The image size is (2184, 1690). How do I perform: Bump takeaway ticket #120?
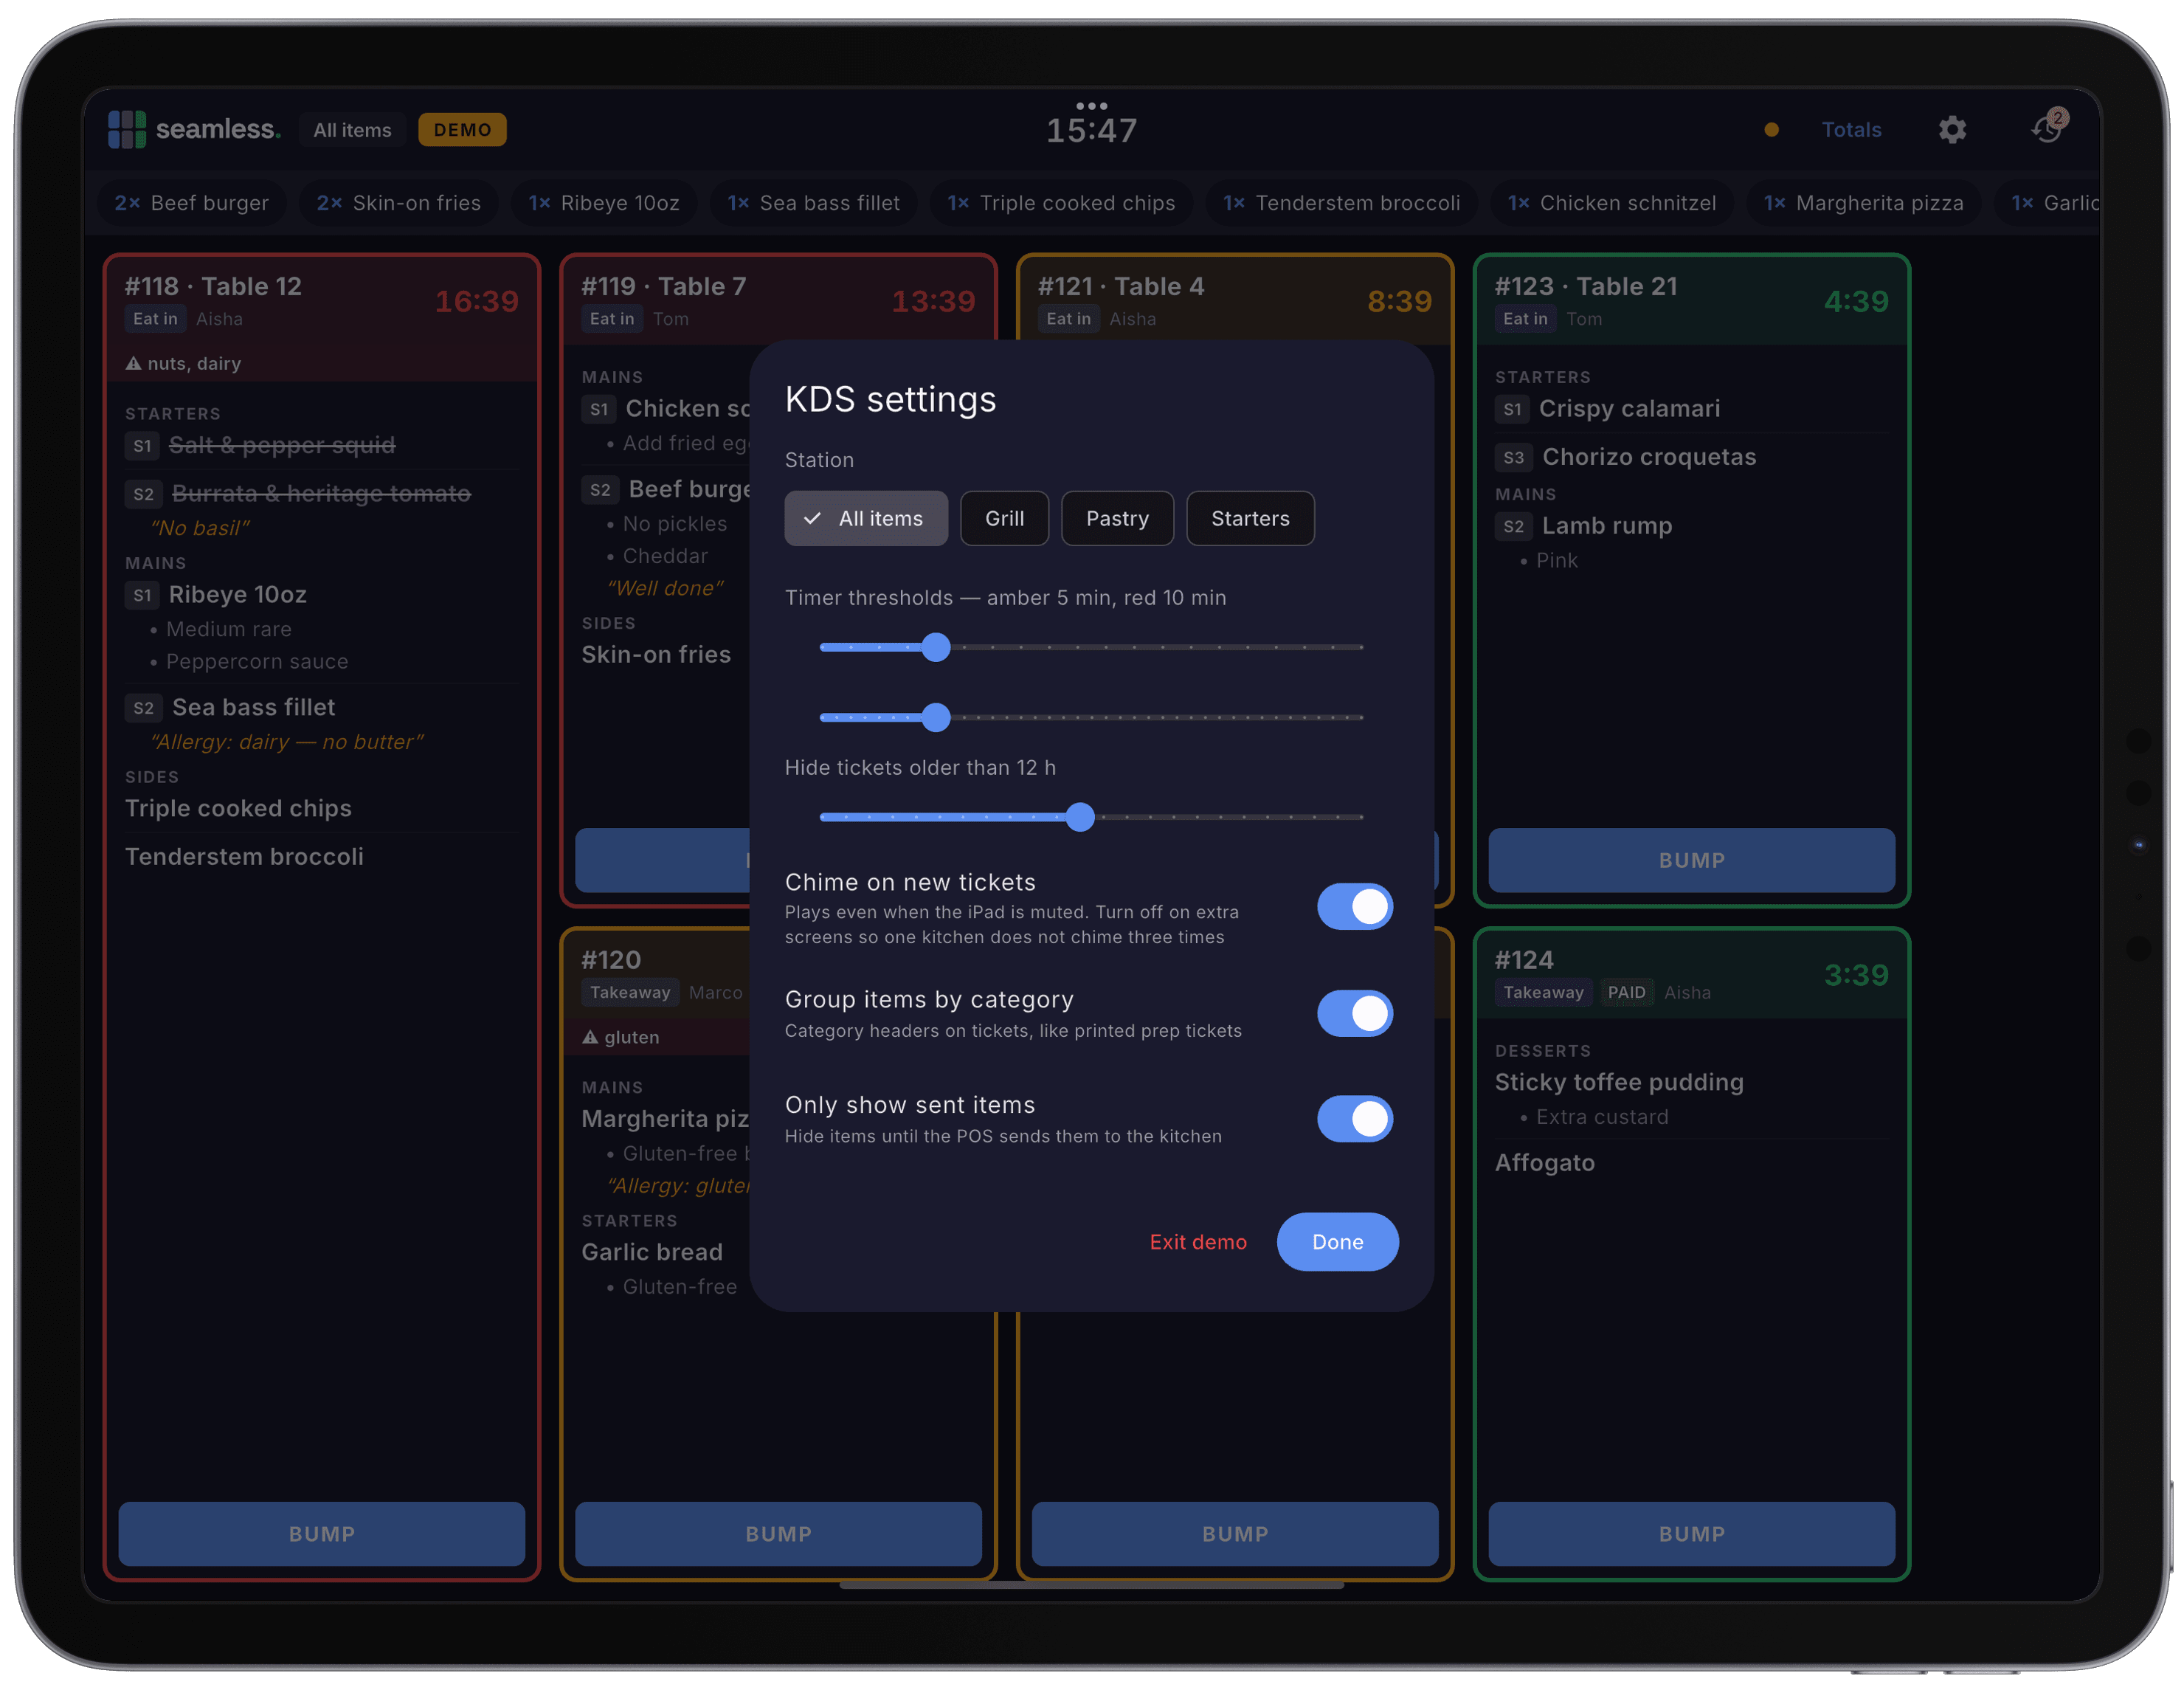(778, 1534)
